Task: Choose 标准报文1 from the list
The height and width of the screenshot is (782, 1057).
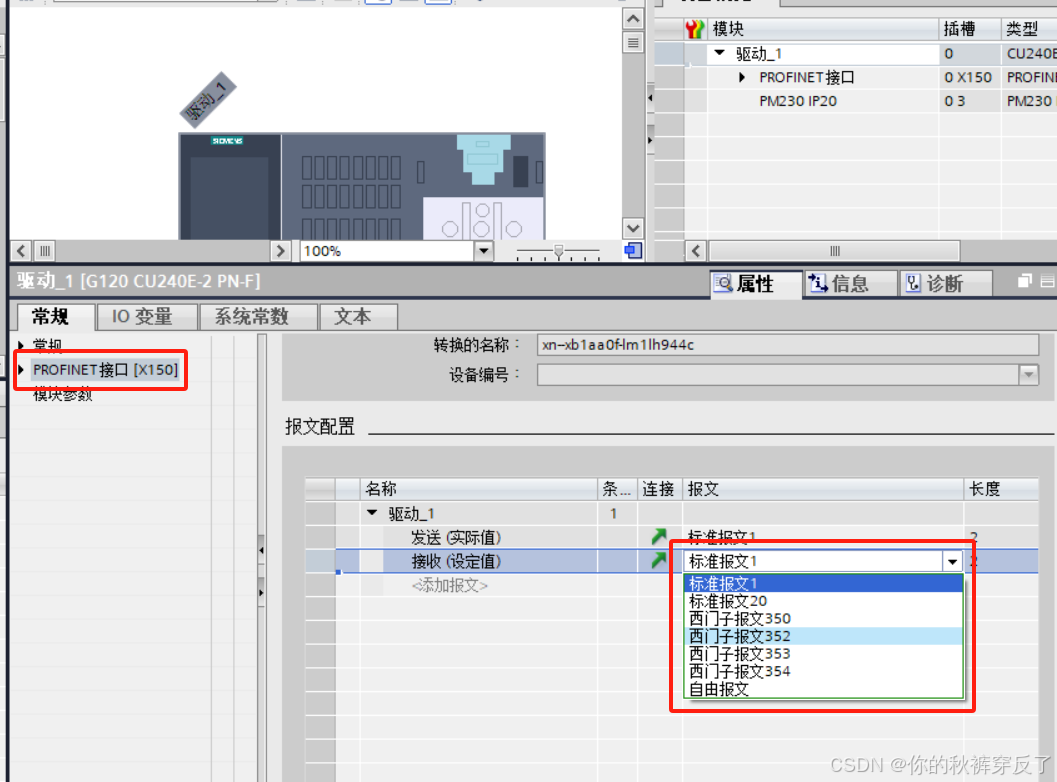Action: (823, 583)
